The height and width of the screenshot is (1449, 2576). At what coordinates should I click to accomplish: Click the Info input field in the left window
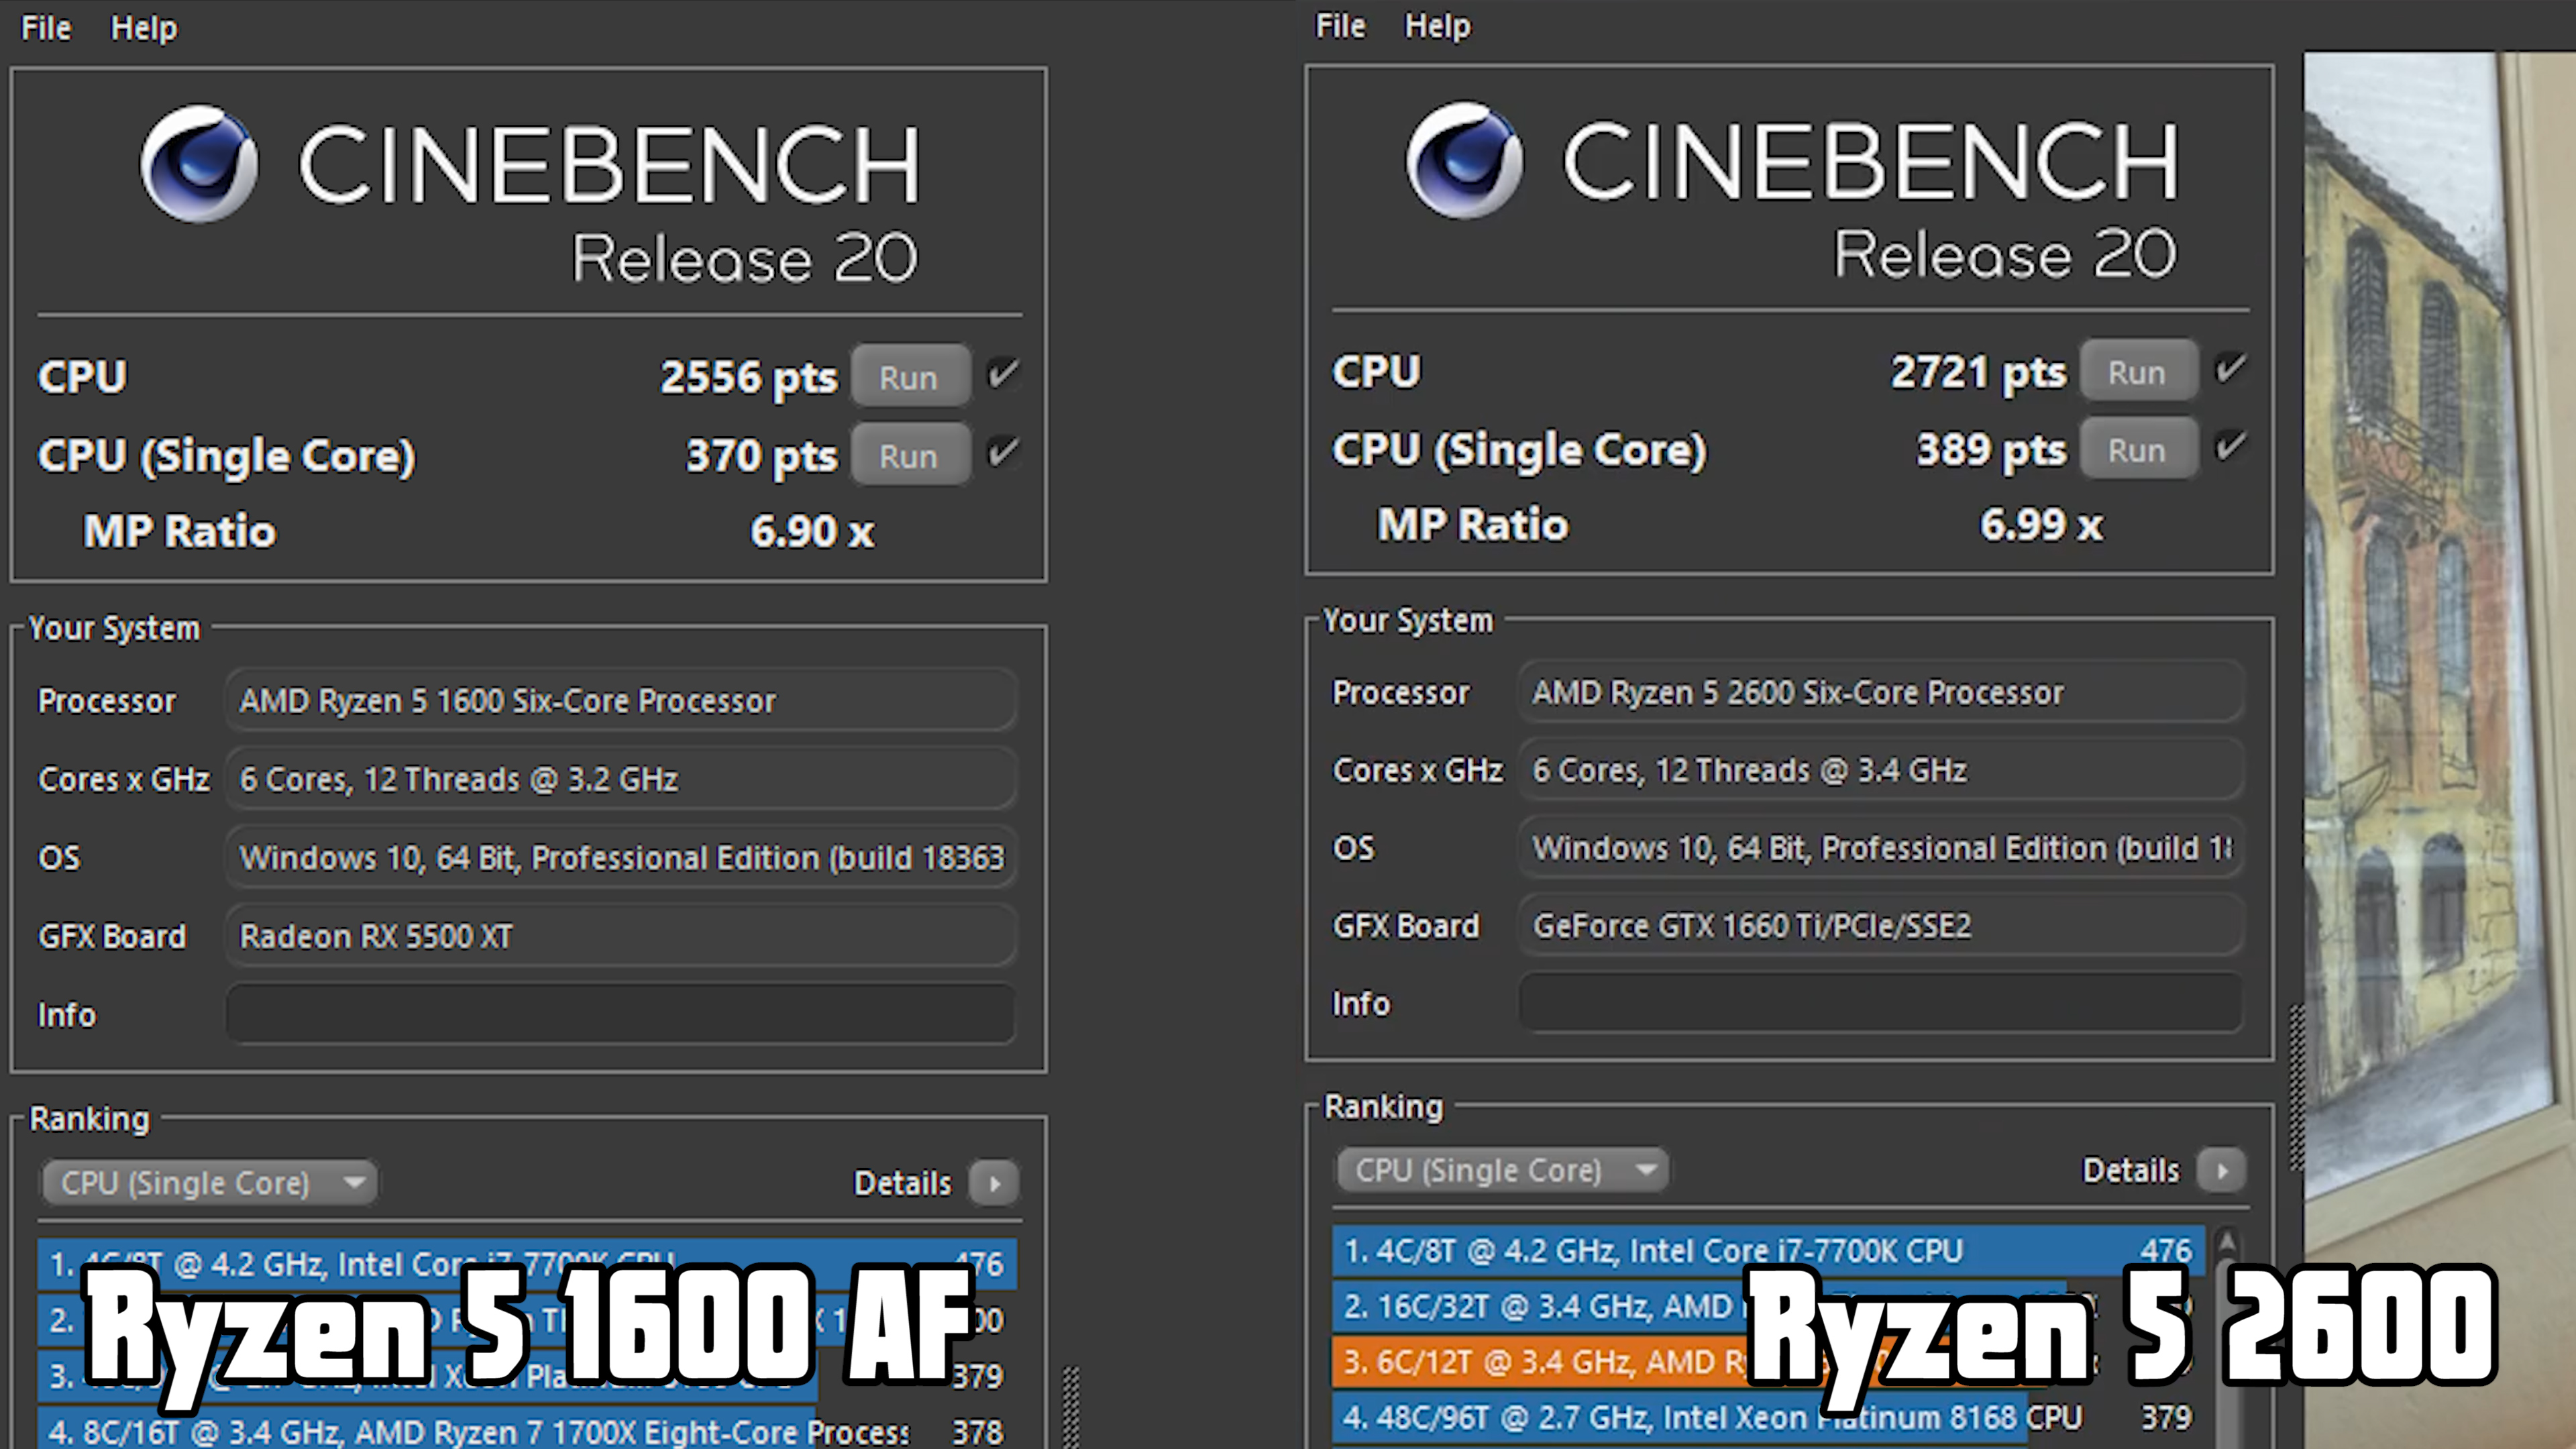(x=621, y=1014)
